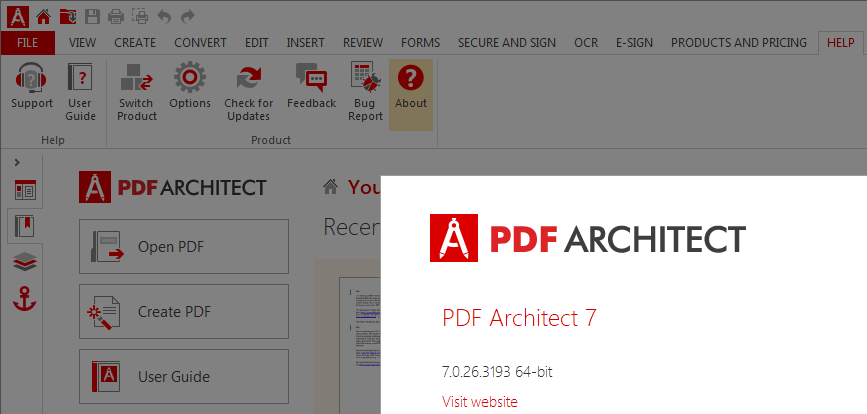Screen dimensions: 867x414
Task: Click the Visit website link
Action: pos(480,401)
